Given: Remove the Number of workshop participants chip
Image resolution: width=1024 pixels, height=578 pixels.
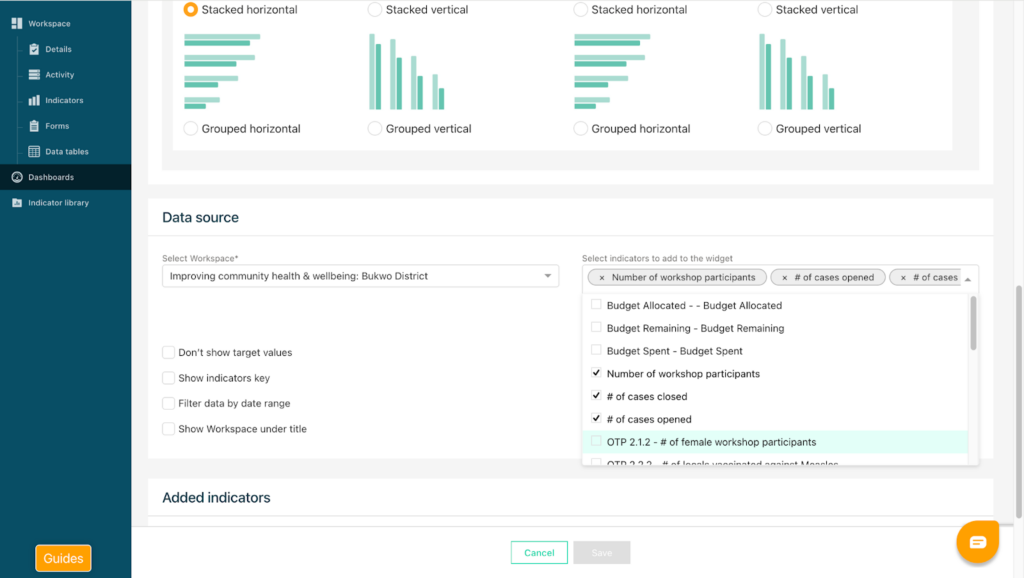Looking at the screenshot, I should (x=601, y=278).
